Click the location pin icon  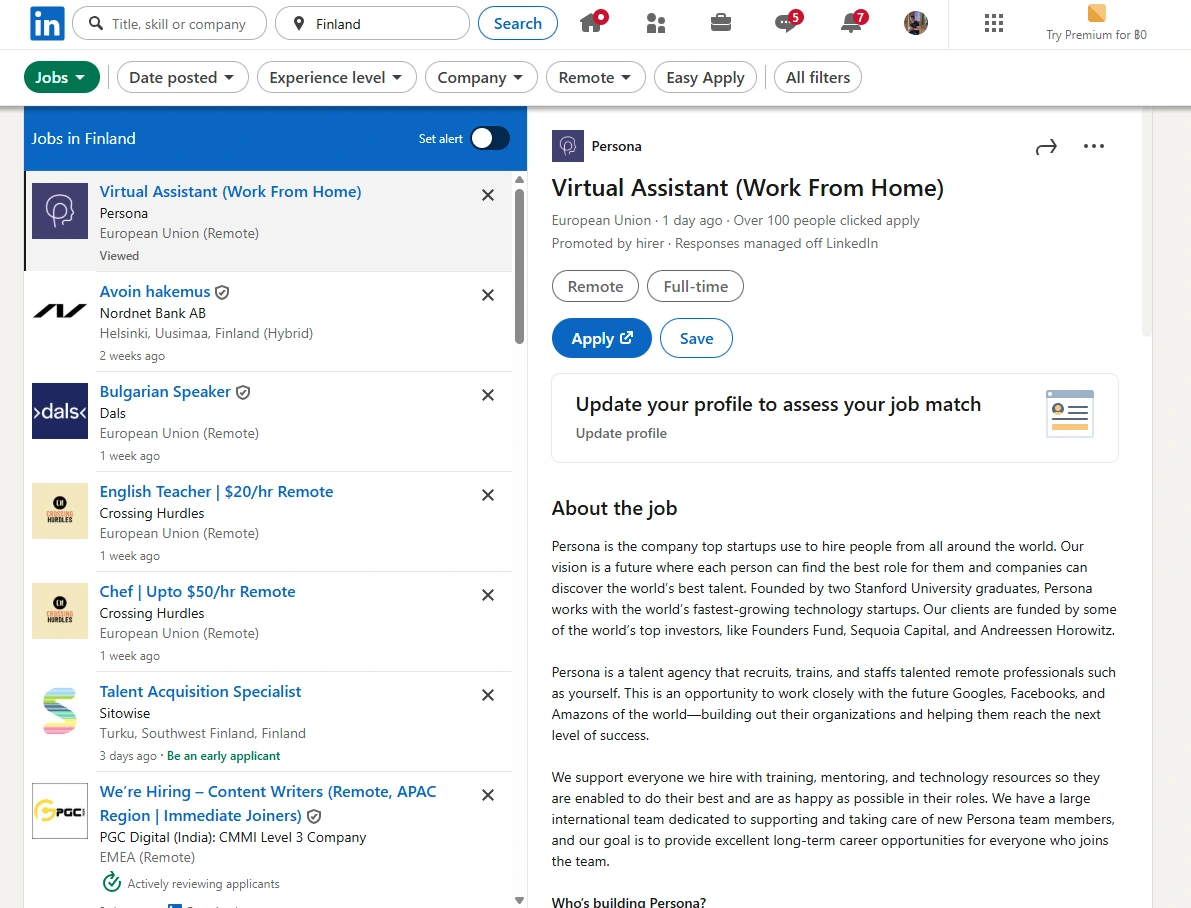point(299,24)
